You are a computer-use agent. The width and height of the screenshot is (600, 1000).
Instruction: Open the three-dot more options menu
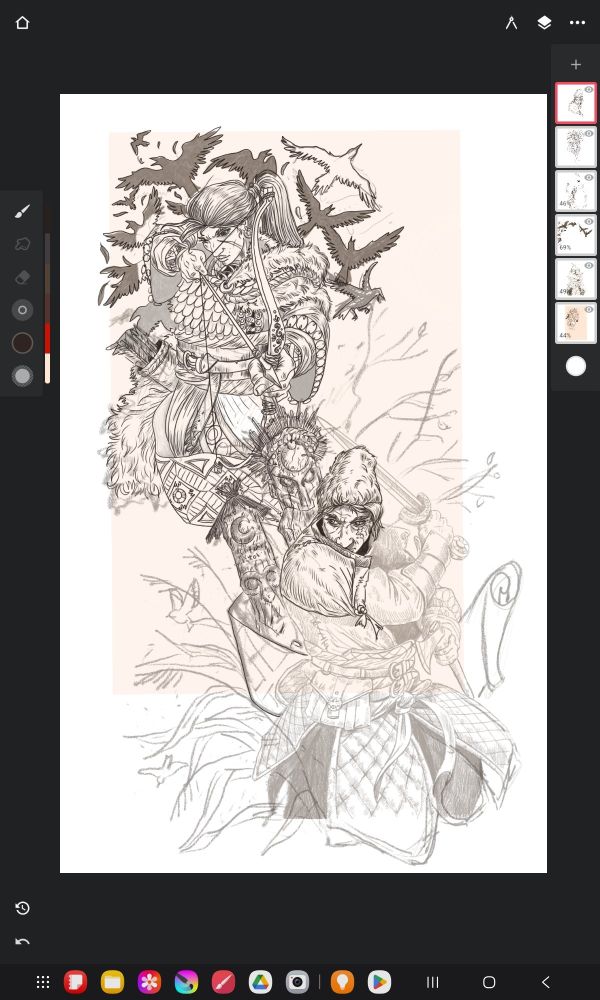(x=578, y=23)
